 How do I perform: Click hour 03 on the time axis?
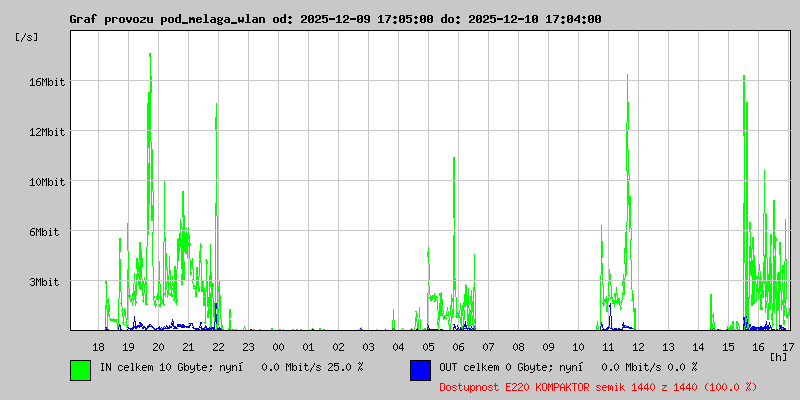point(368,346)
